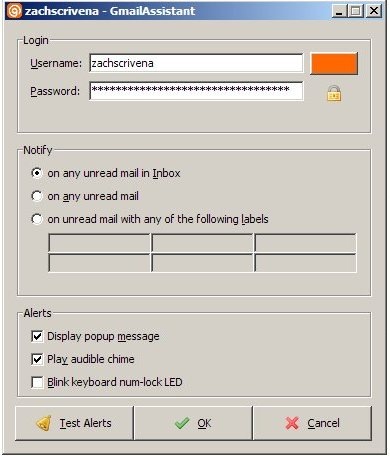
Task: Uncheck Play audible chime
Action: pyautogui.click(x=37, y=359)
